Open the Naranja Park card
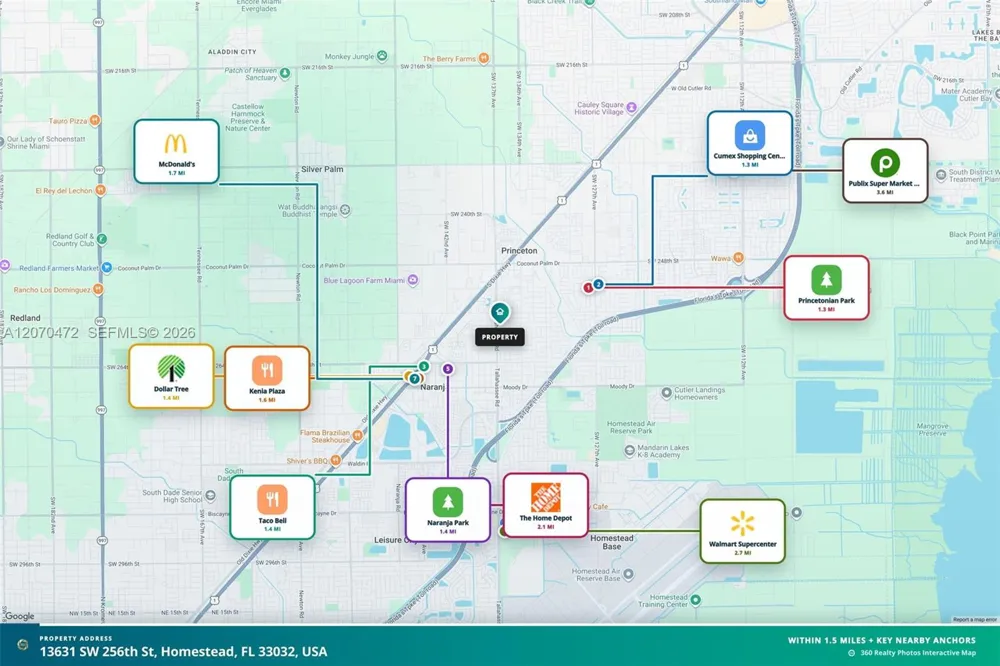Screen dimensions: 1000x666 [x=448, y=510]
